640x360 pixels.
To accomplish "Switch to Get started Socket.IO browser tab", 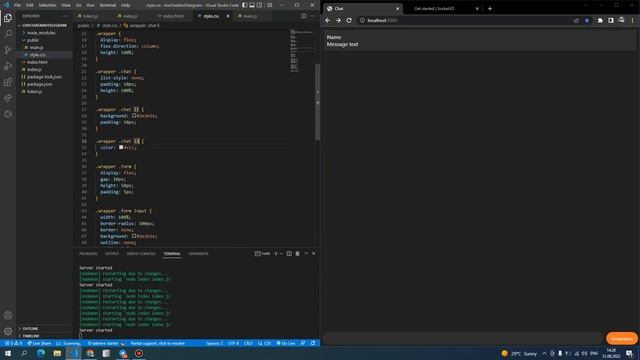I will point(434,8).
